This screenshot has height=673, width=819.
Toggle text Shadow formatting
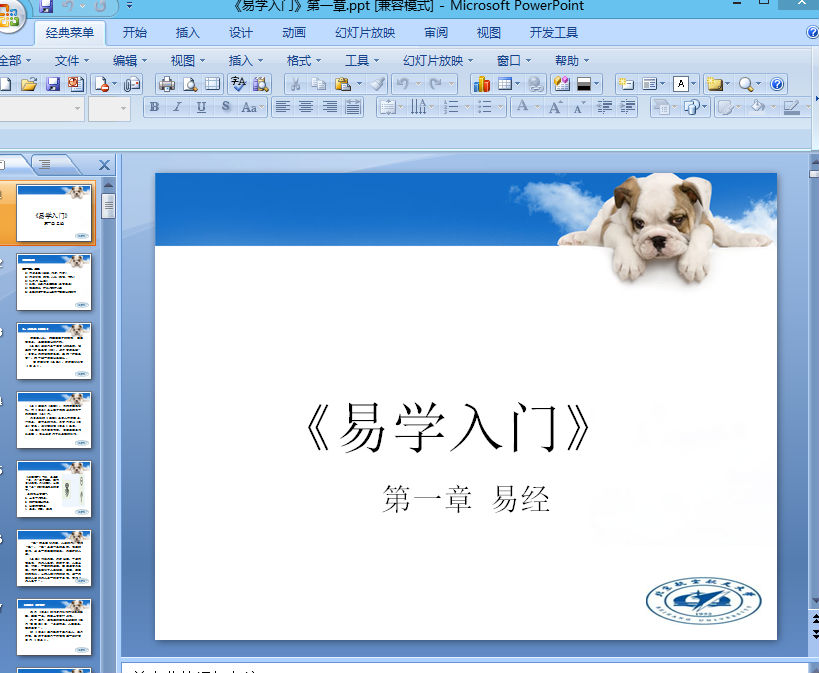pyautogui.click(x=225, y=107)
